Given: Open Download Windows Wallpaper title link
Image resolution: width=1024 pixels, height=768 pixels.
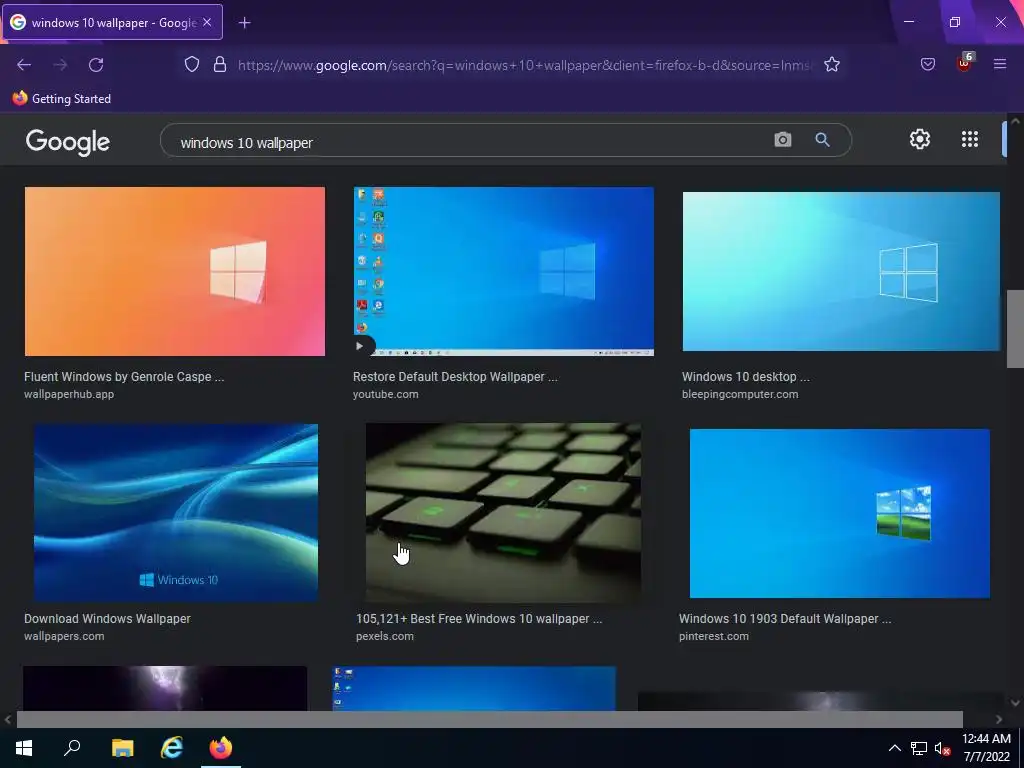Looking at the screenshot, I should tap(107, 618).
